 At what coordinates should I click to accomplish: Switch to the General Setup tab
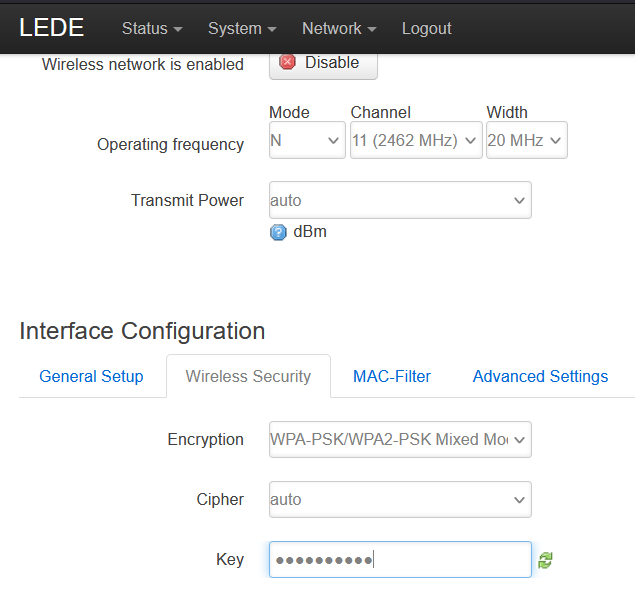pyautogui.click(x=91, y=377)
